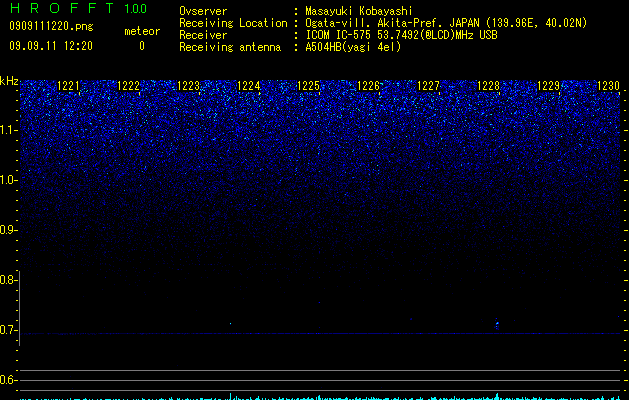The image size is (629, 400).
Task: Click the 1221 time marker
Action: pos(69,86)
